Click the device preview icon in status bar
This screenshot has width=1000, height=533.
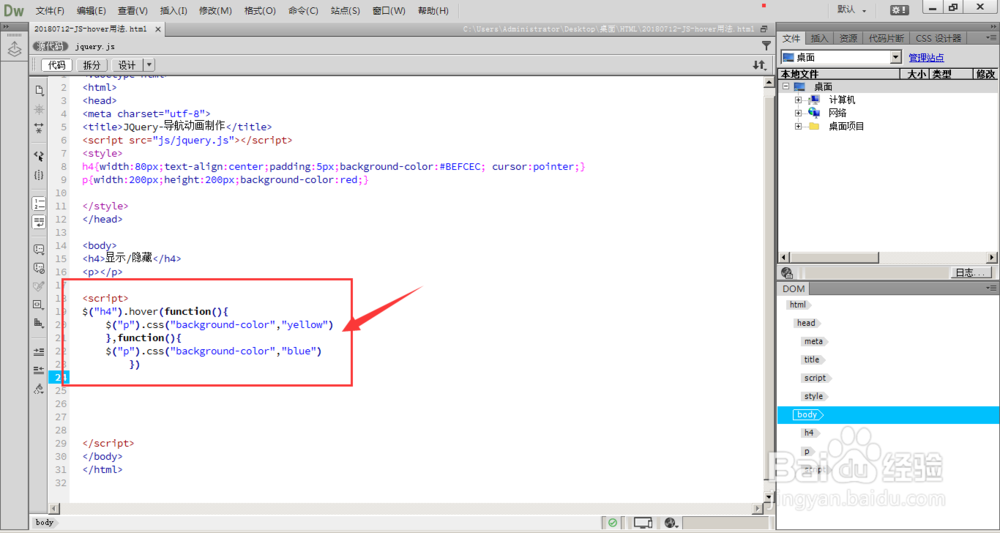point(643,523)
